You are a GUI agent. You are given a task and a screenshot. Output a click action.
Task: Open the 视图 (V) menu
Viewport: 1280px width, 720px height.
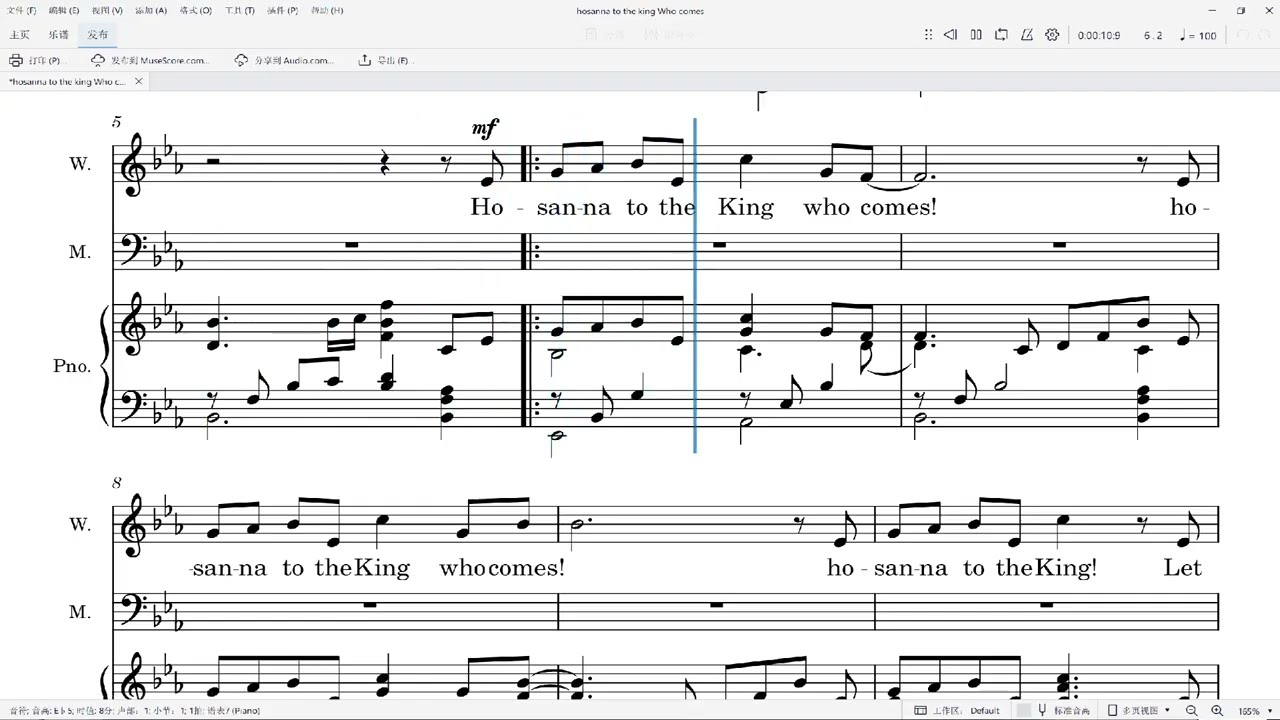(107, 10)
